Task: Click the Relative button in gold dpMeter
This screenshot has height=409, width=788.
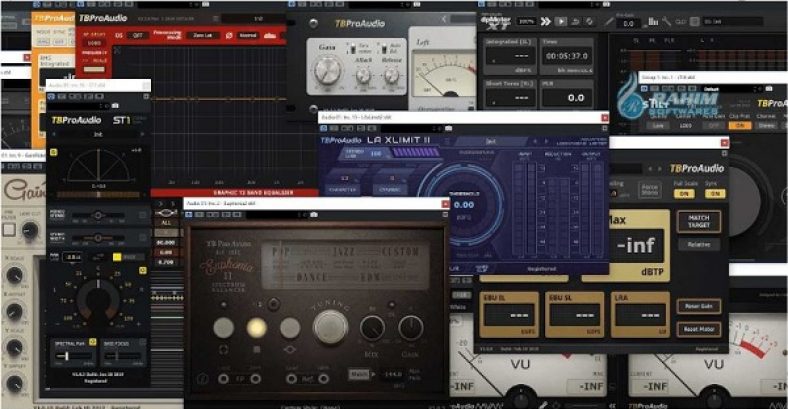Action: pyautogui.click(x=699, y=244)
